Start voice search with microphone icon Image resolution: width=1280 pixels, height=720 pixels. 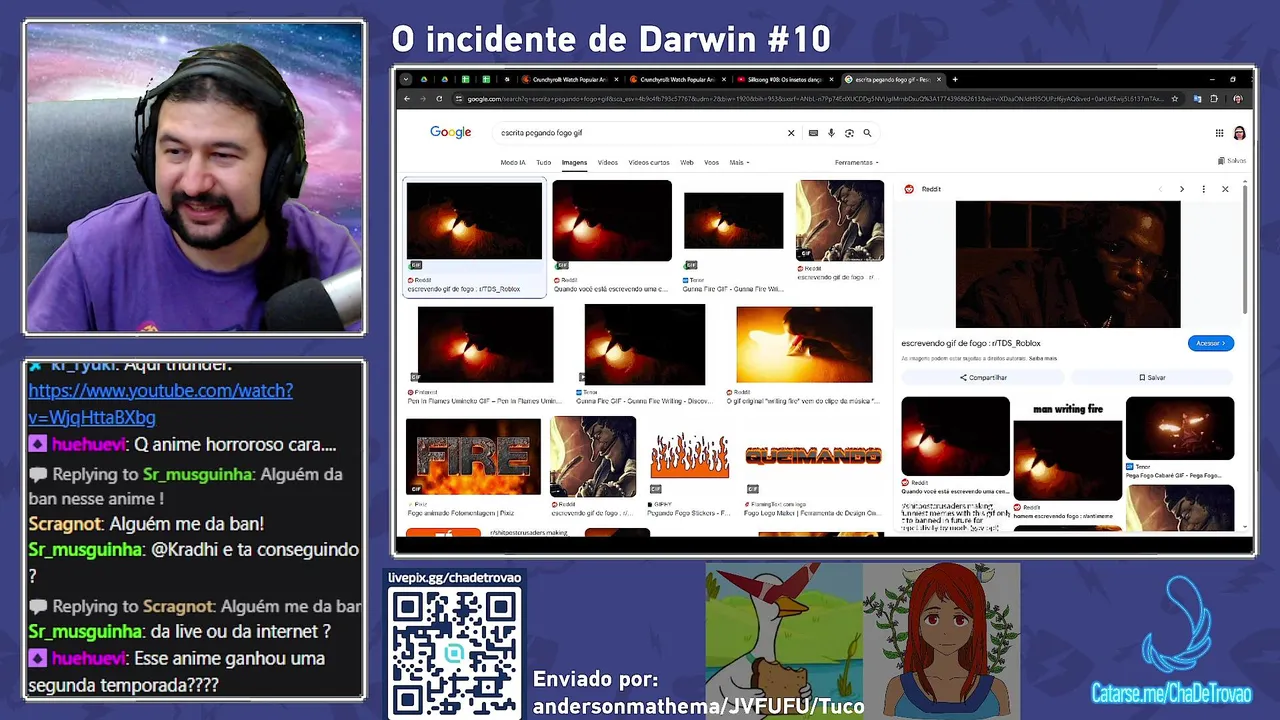[831, 133]
